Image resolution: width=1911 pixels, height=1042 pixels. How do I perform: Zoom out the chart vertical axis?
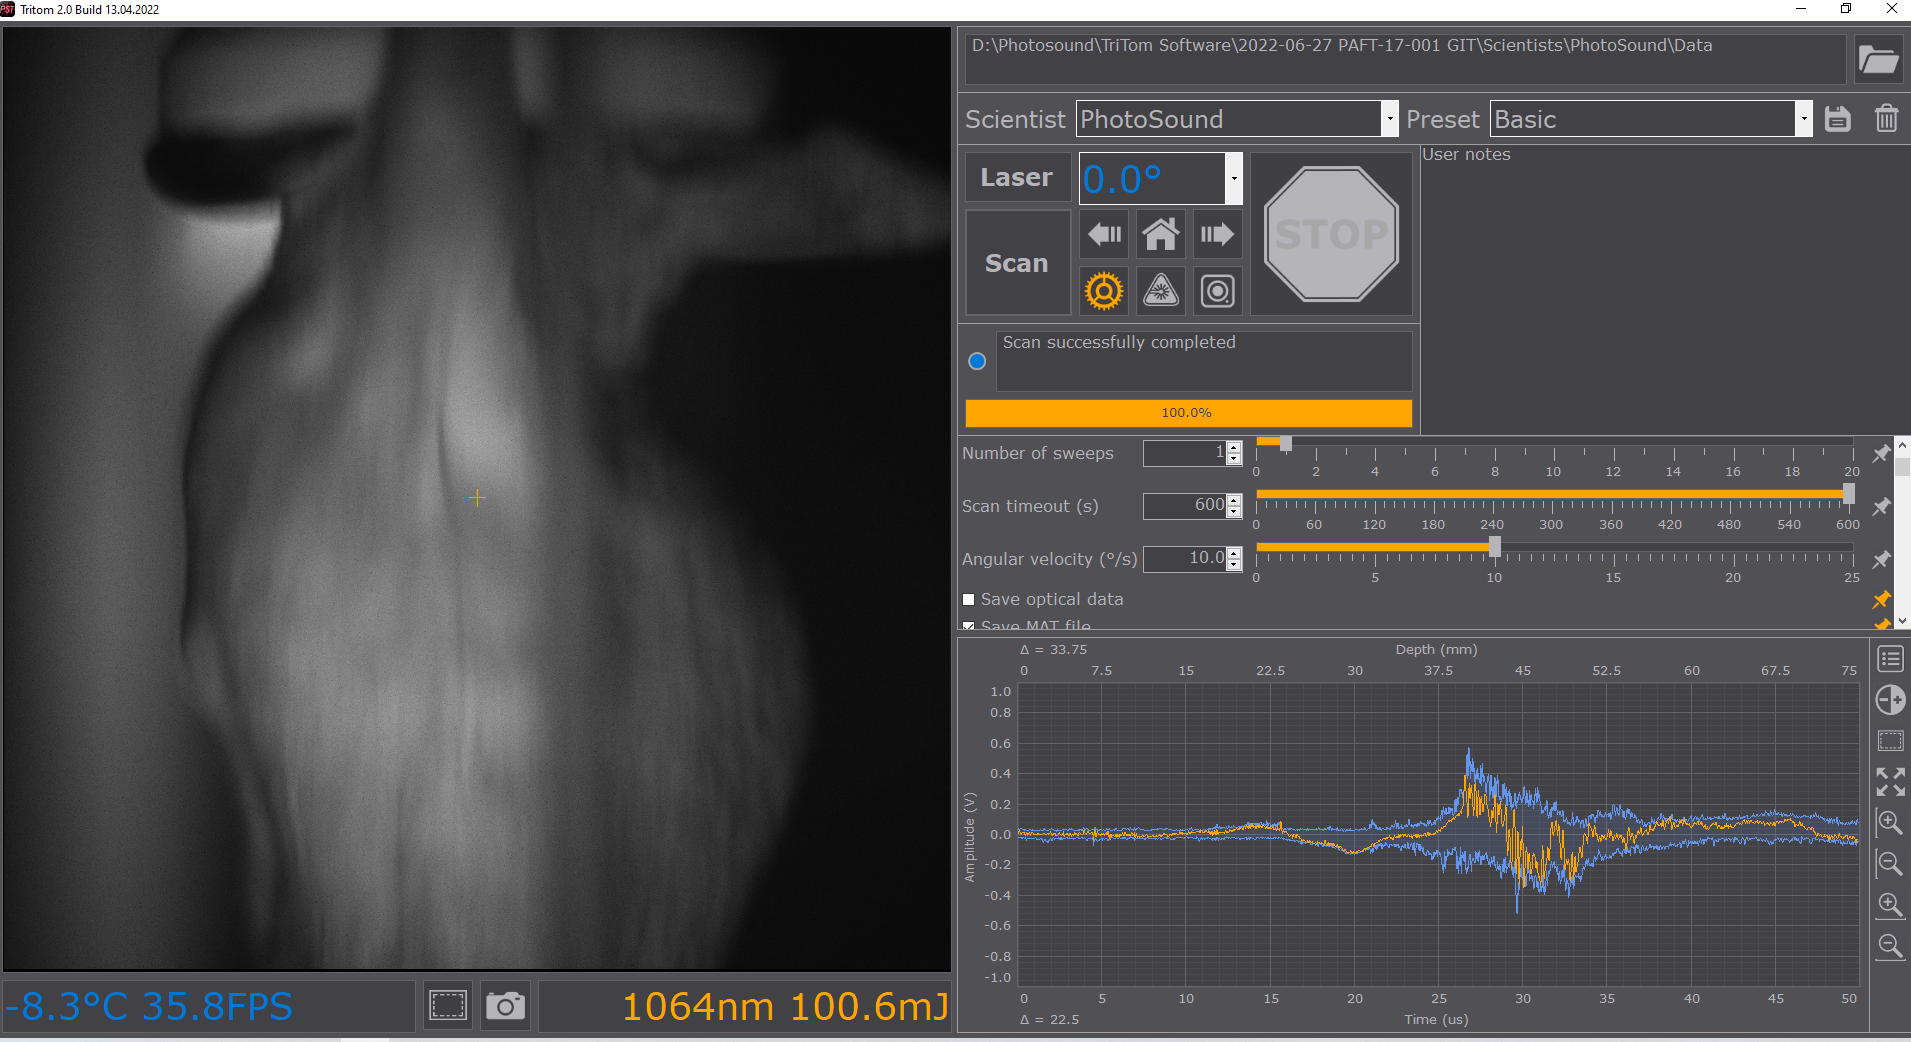pos(1890,864)
